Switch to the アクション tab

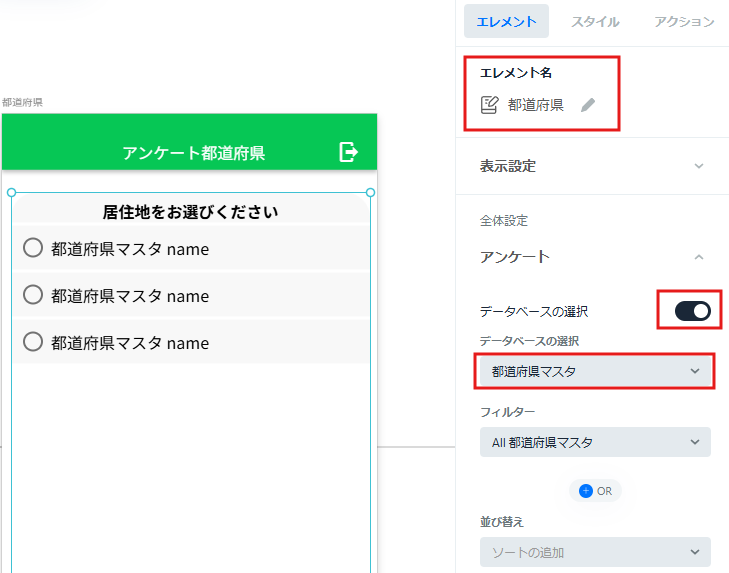pyautogui.click(x=684, y=21)
